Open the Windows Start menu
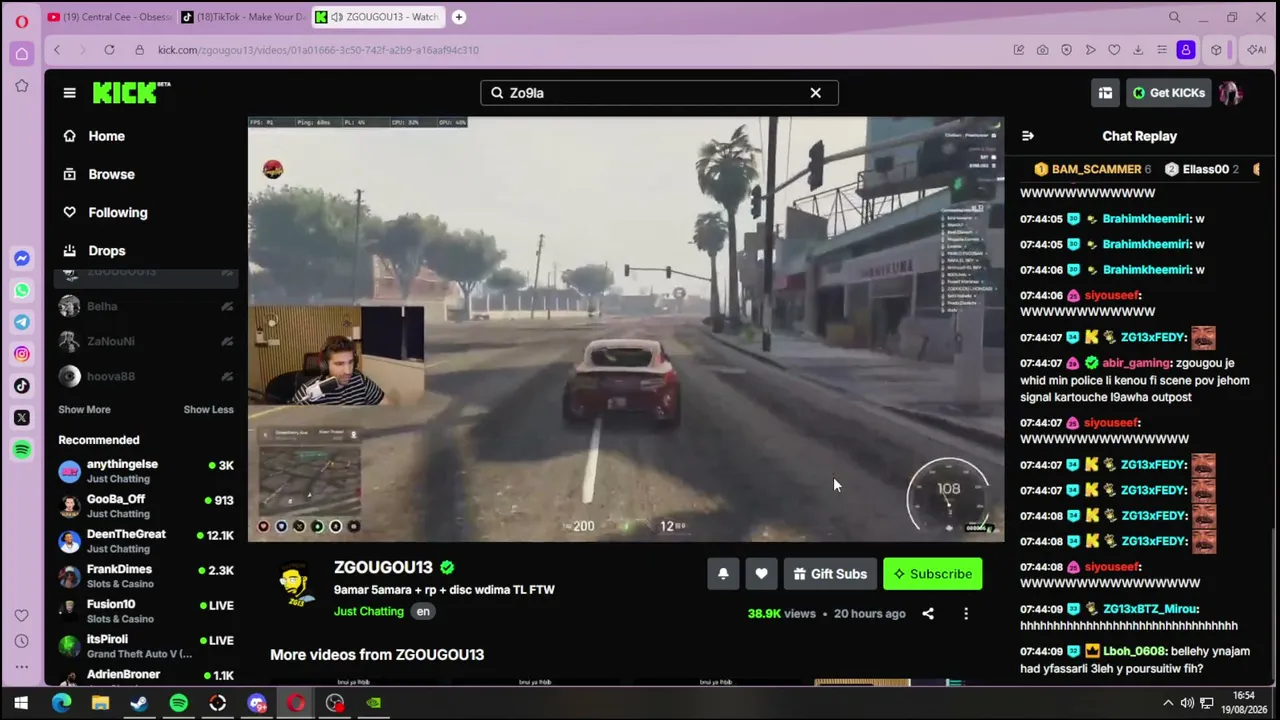1280x720 pixels. (21, 703)
